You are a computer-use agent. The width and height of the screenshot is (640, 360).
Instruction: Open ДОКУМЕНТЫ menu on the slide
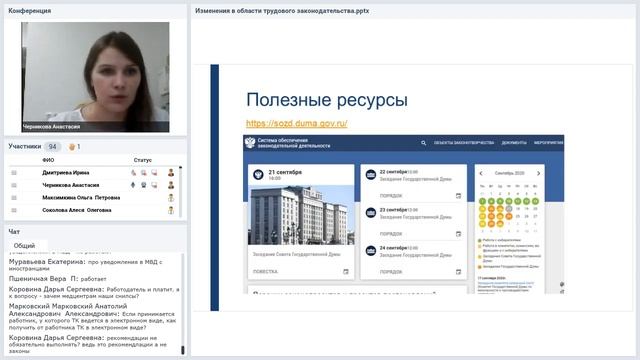pos(514,143)
